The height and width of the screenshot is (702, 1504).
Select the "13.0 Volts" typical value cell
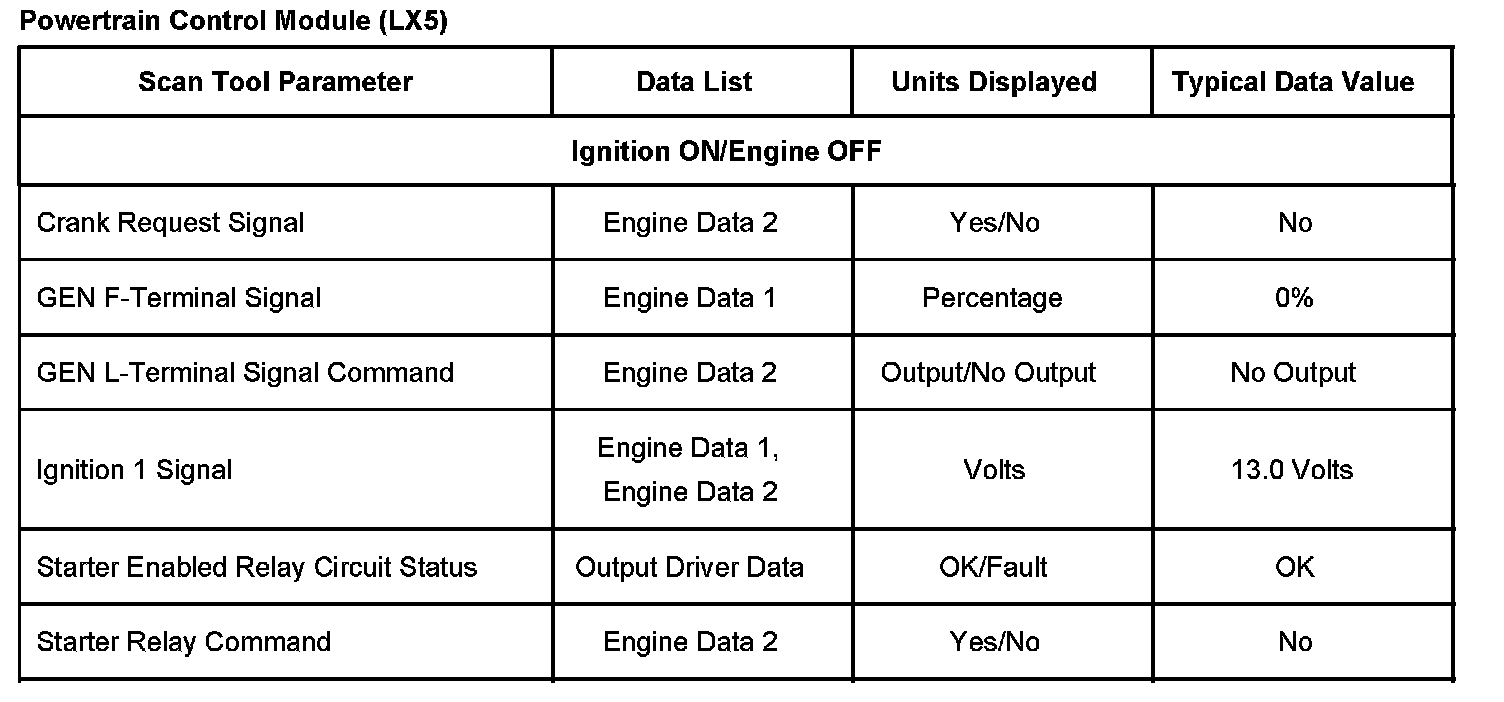coord(1293,470)
